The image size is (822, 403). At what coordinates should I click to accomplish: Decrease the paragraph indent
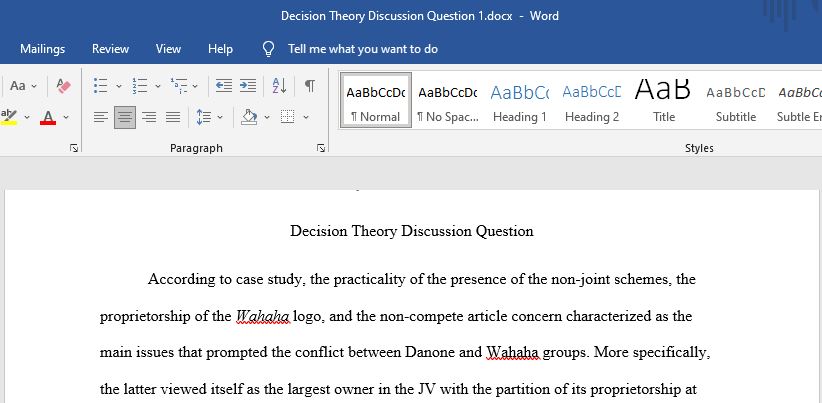[224, 85]
